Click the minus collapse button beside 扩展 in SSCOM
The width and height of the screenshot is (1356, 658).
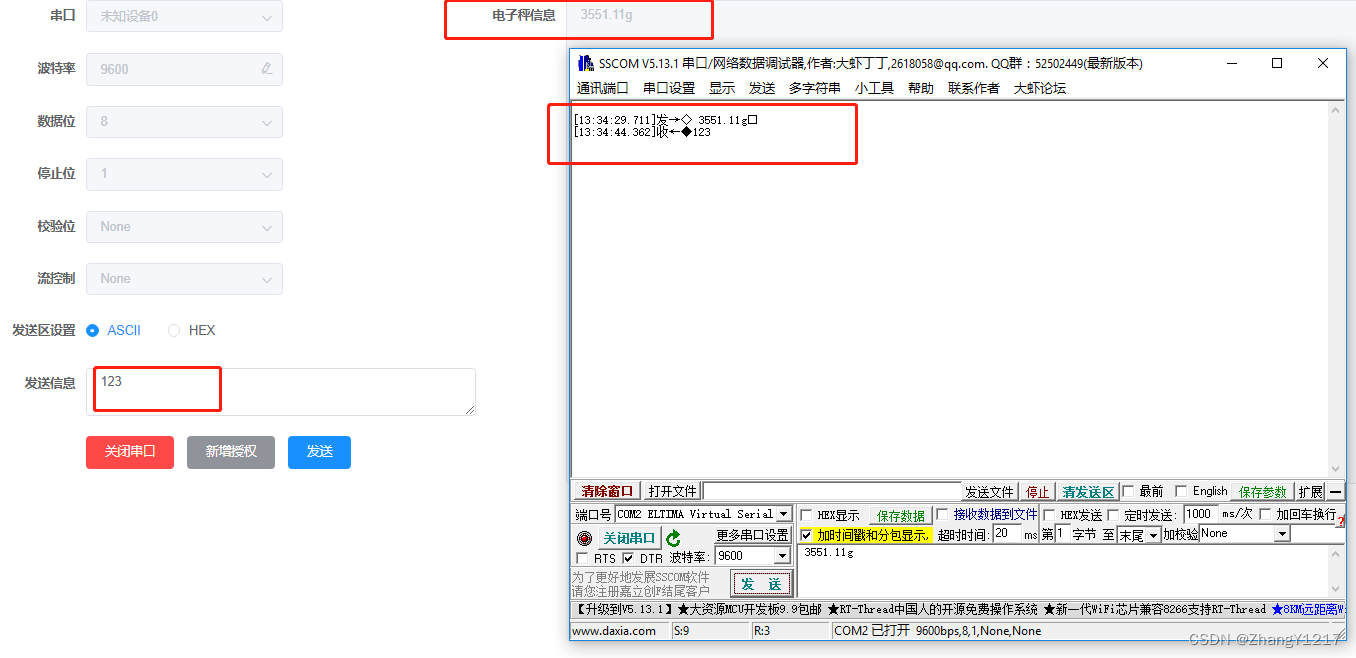(1336, 491)
